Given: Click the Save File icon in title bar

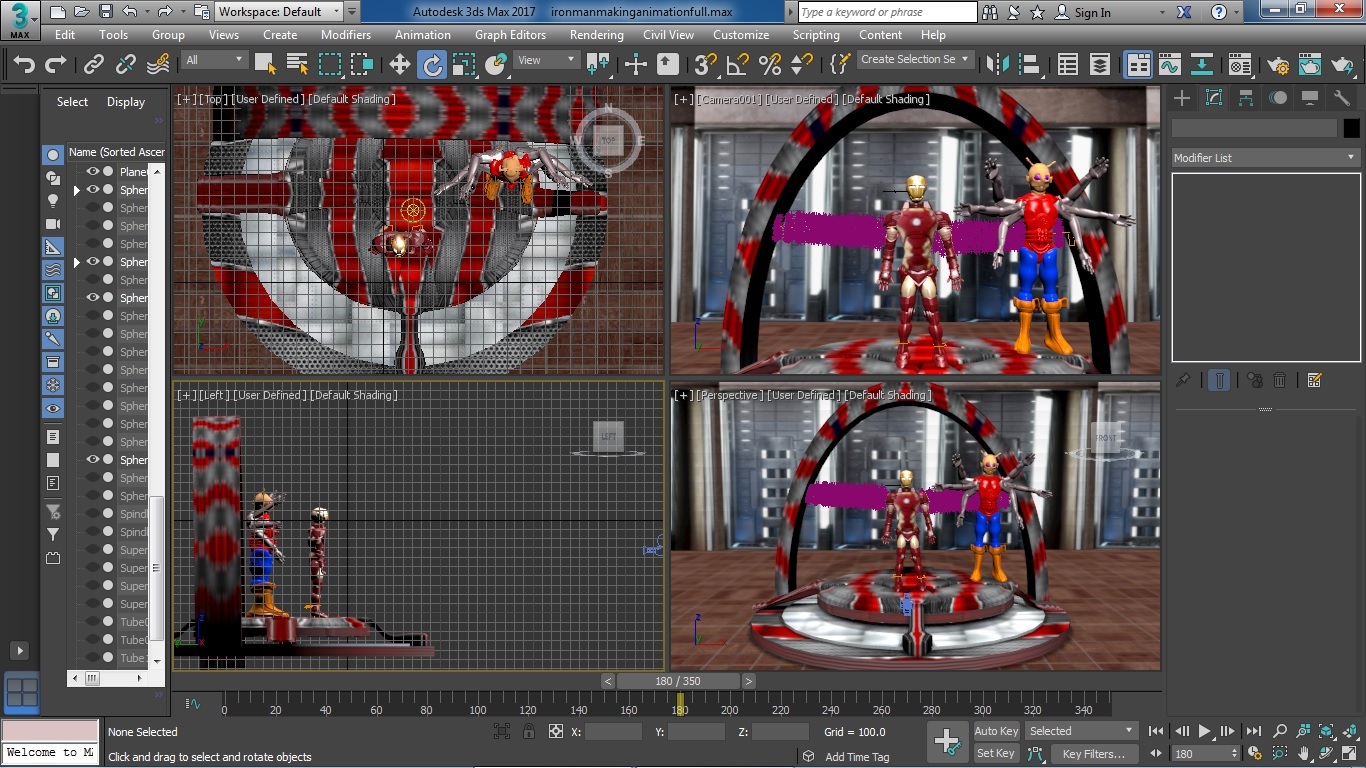Looking at the screenshot, I should click(106, 12).
